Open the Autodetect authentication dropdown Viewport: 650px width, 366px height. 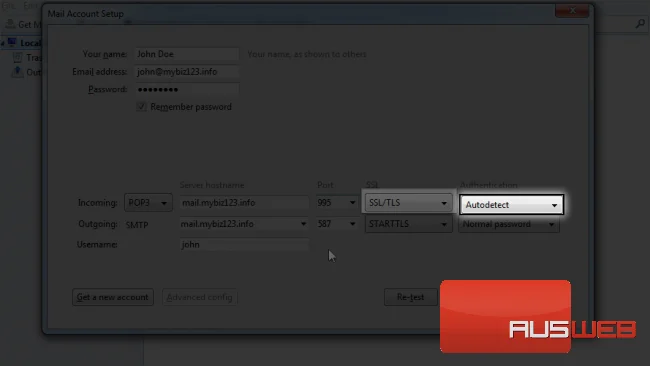(512, 204)
